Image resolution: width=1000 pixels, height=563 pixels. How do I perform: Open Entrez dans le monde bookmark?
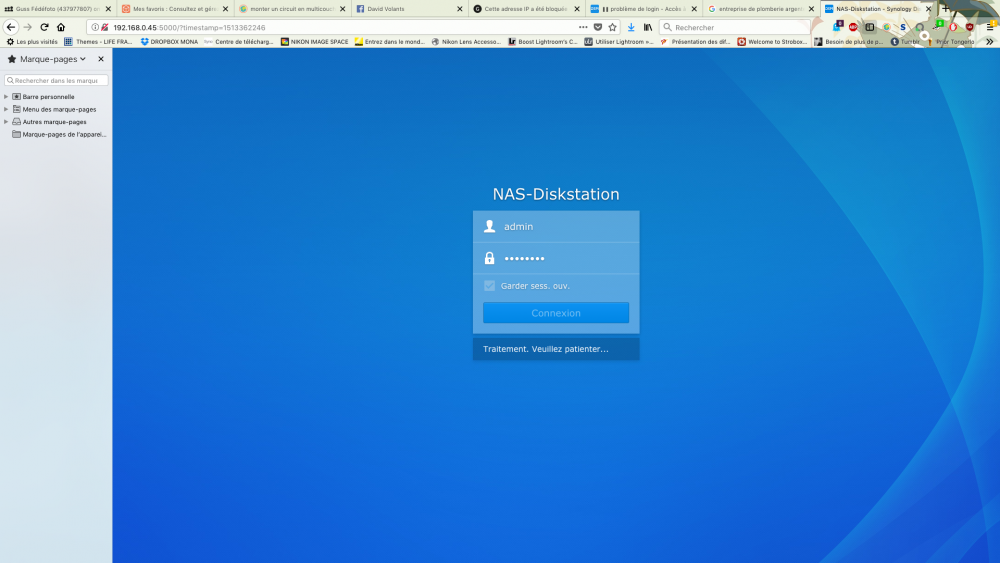coord(390,41)
